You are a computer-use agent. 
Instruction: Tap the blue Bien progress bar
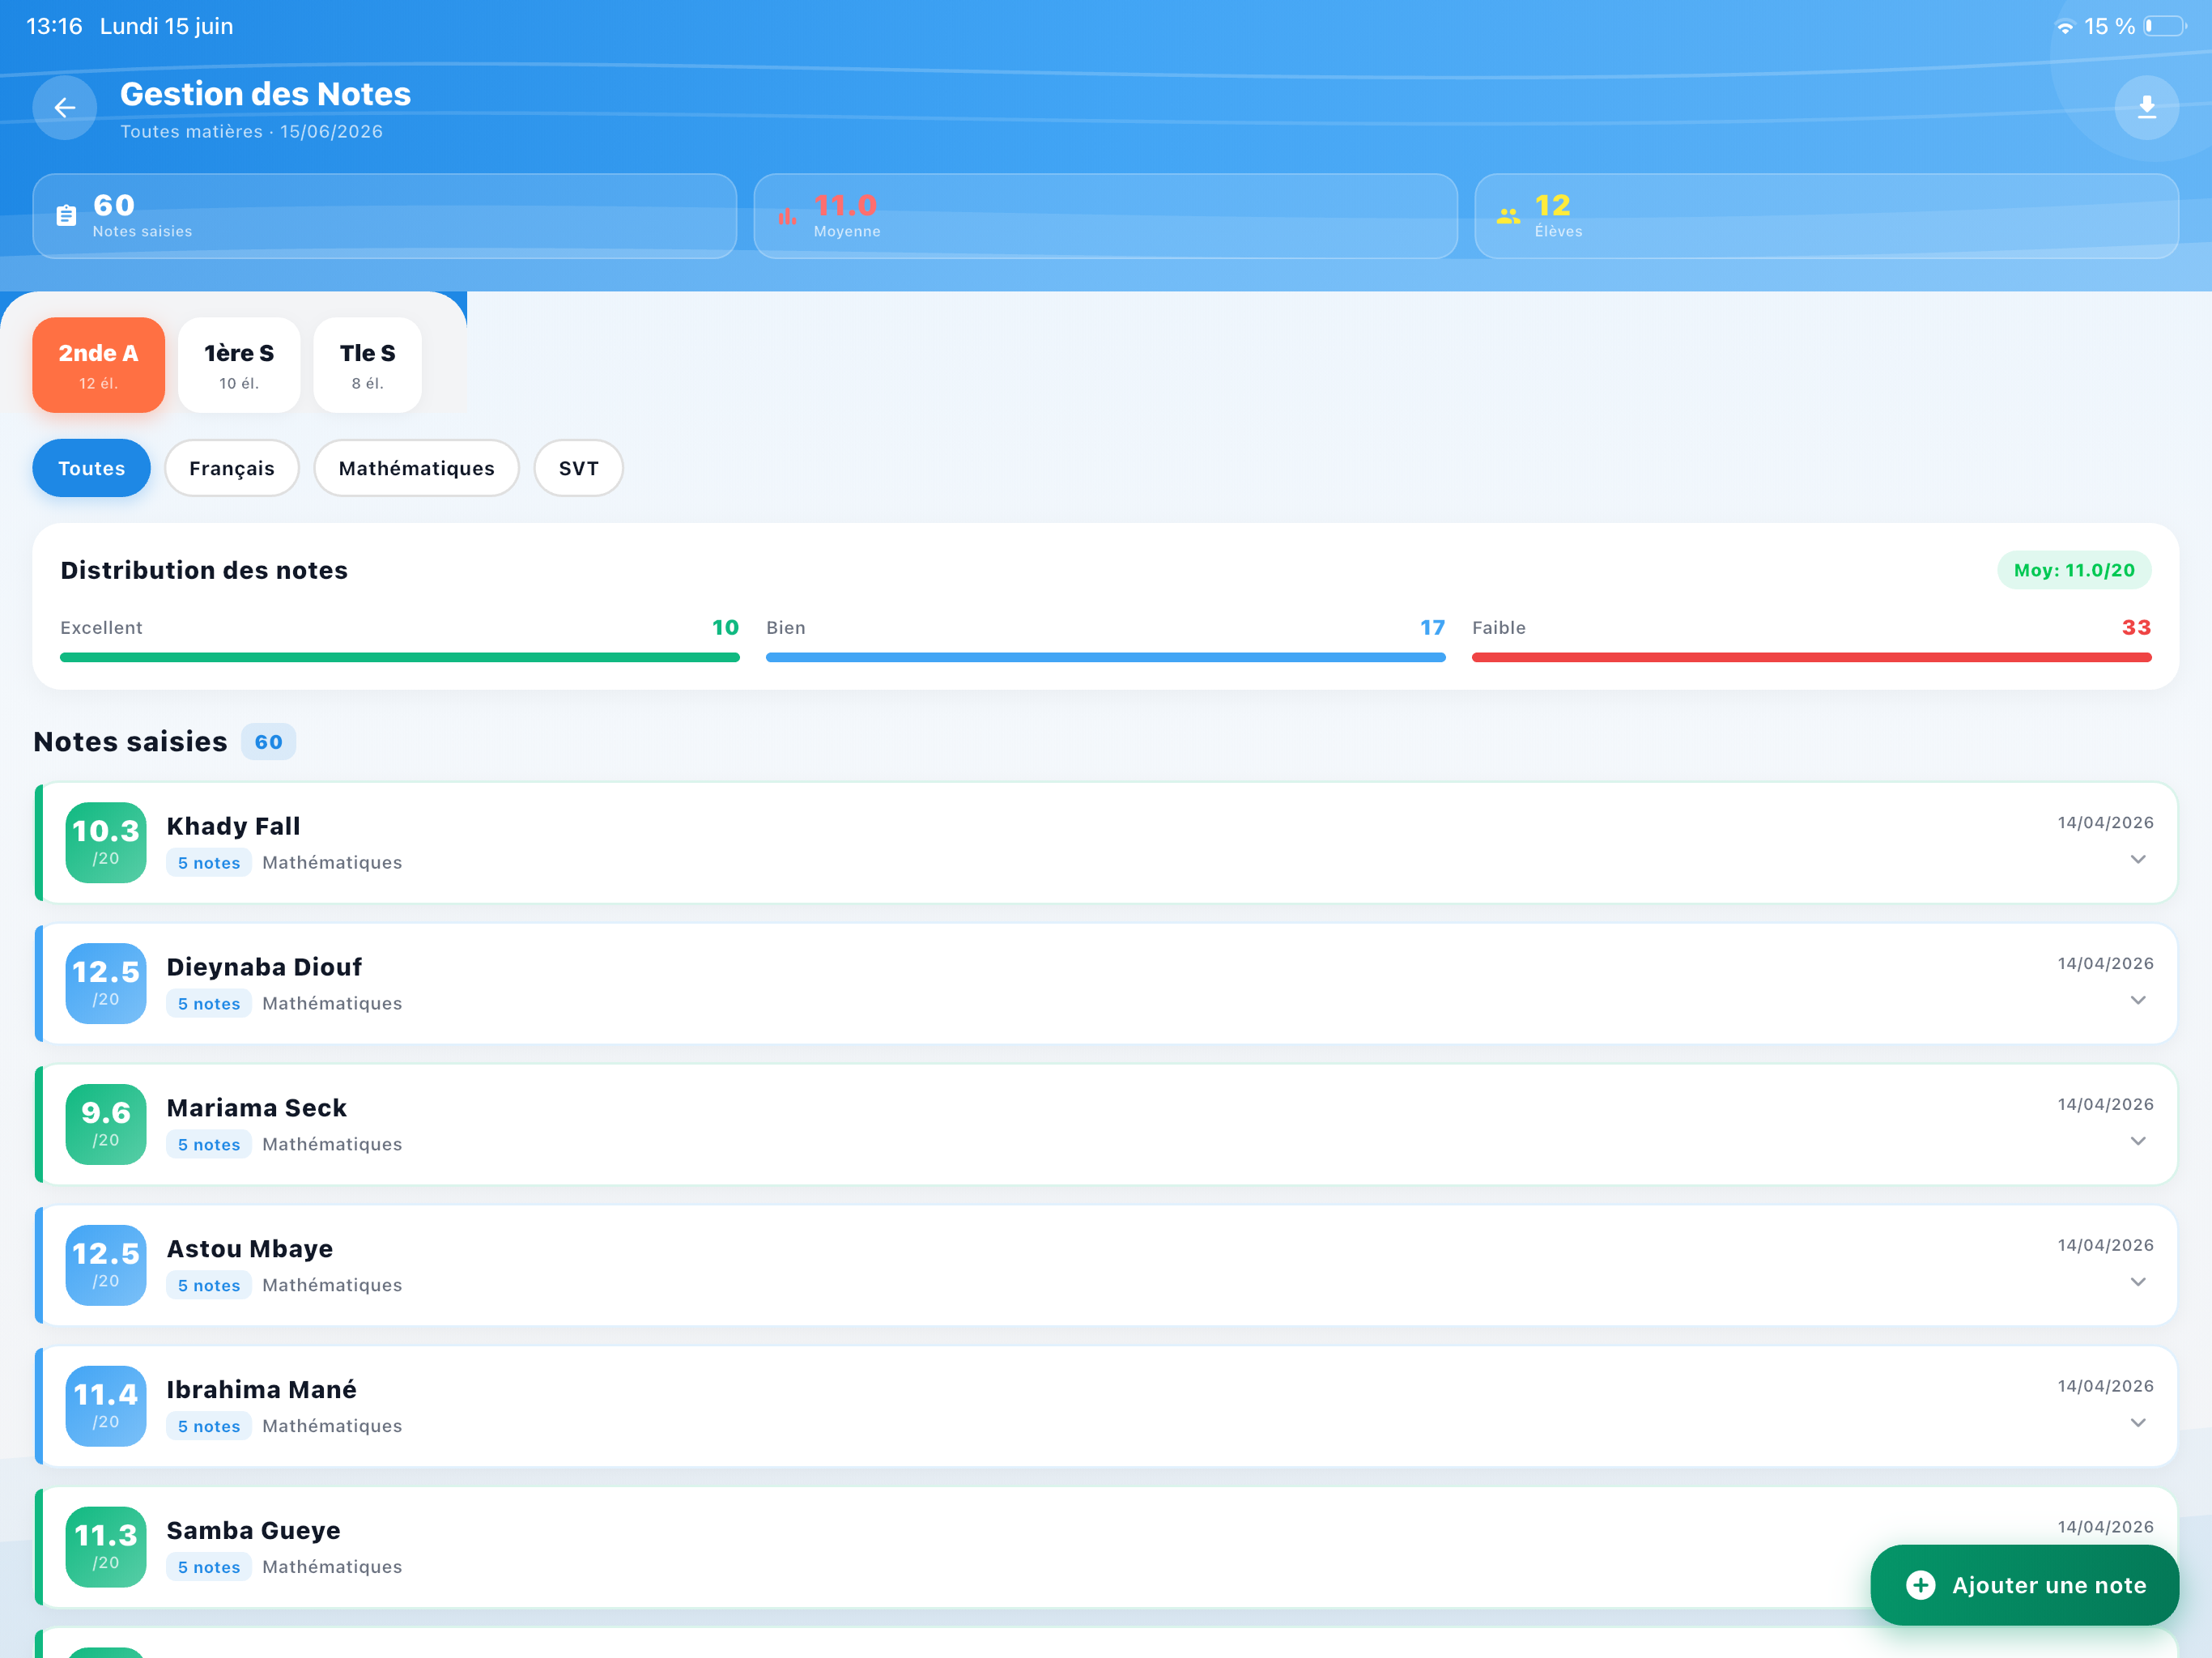click(1105, 658)
